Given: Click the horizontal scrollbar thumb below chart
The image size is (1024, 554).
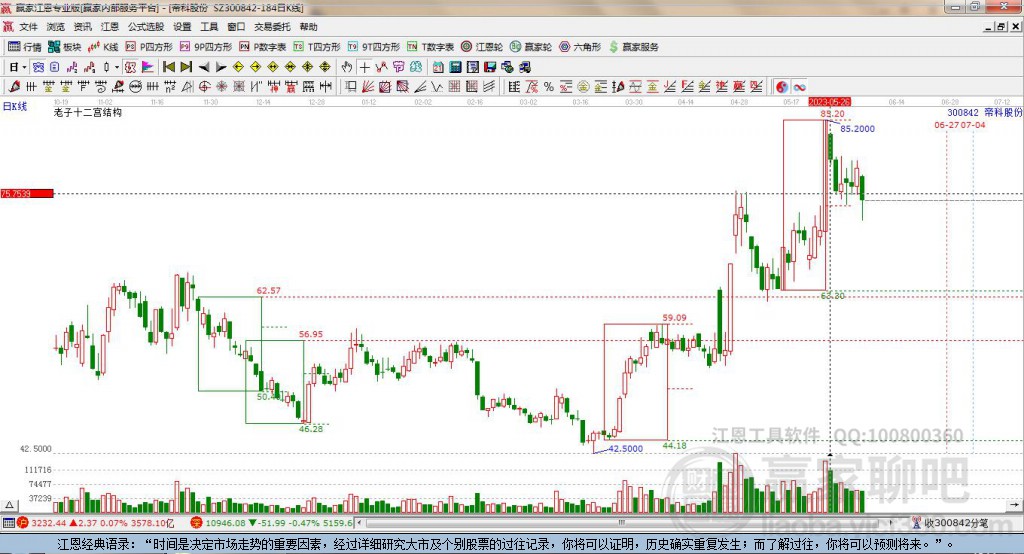Looking at the screenshot, I should coord(622,522).
